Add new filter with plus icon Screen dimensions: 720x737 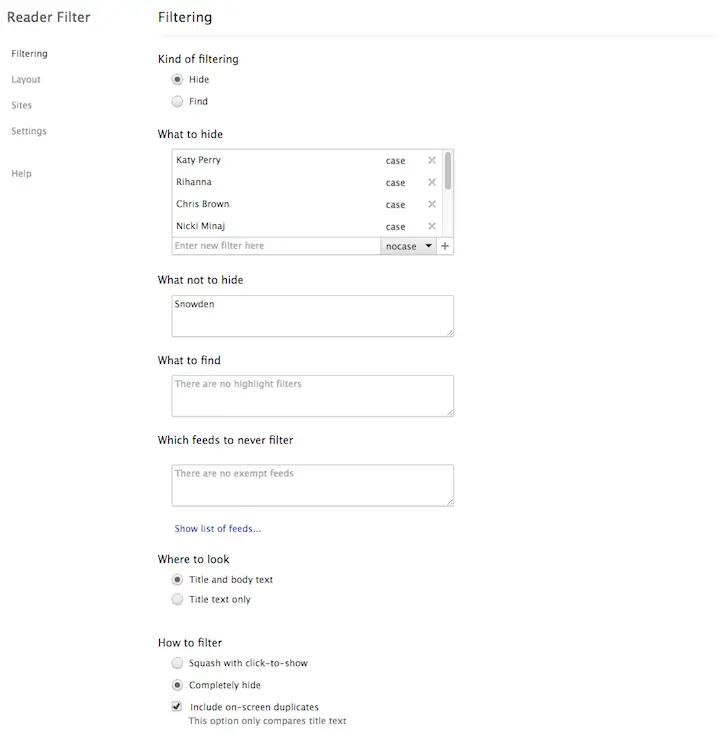tap(445, 246)
